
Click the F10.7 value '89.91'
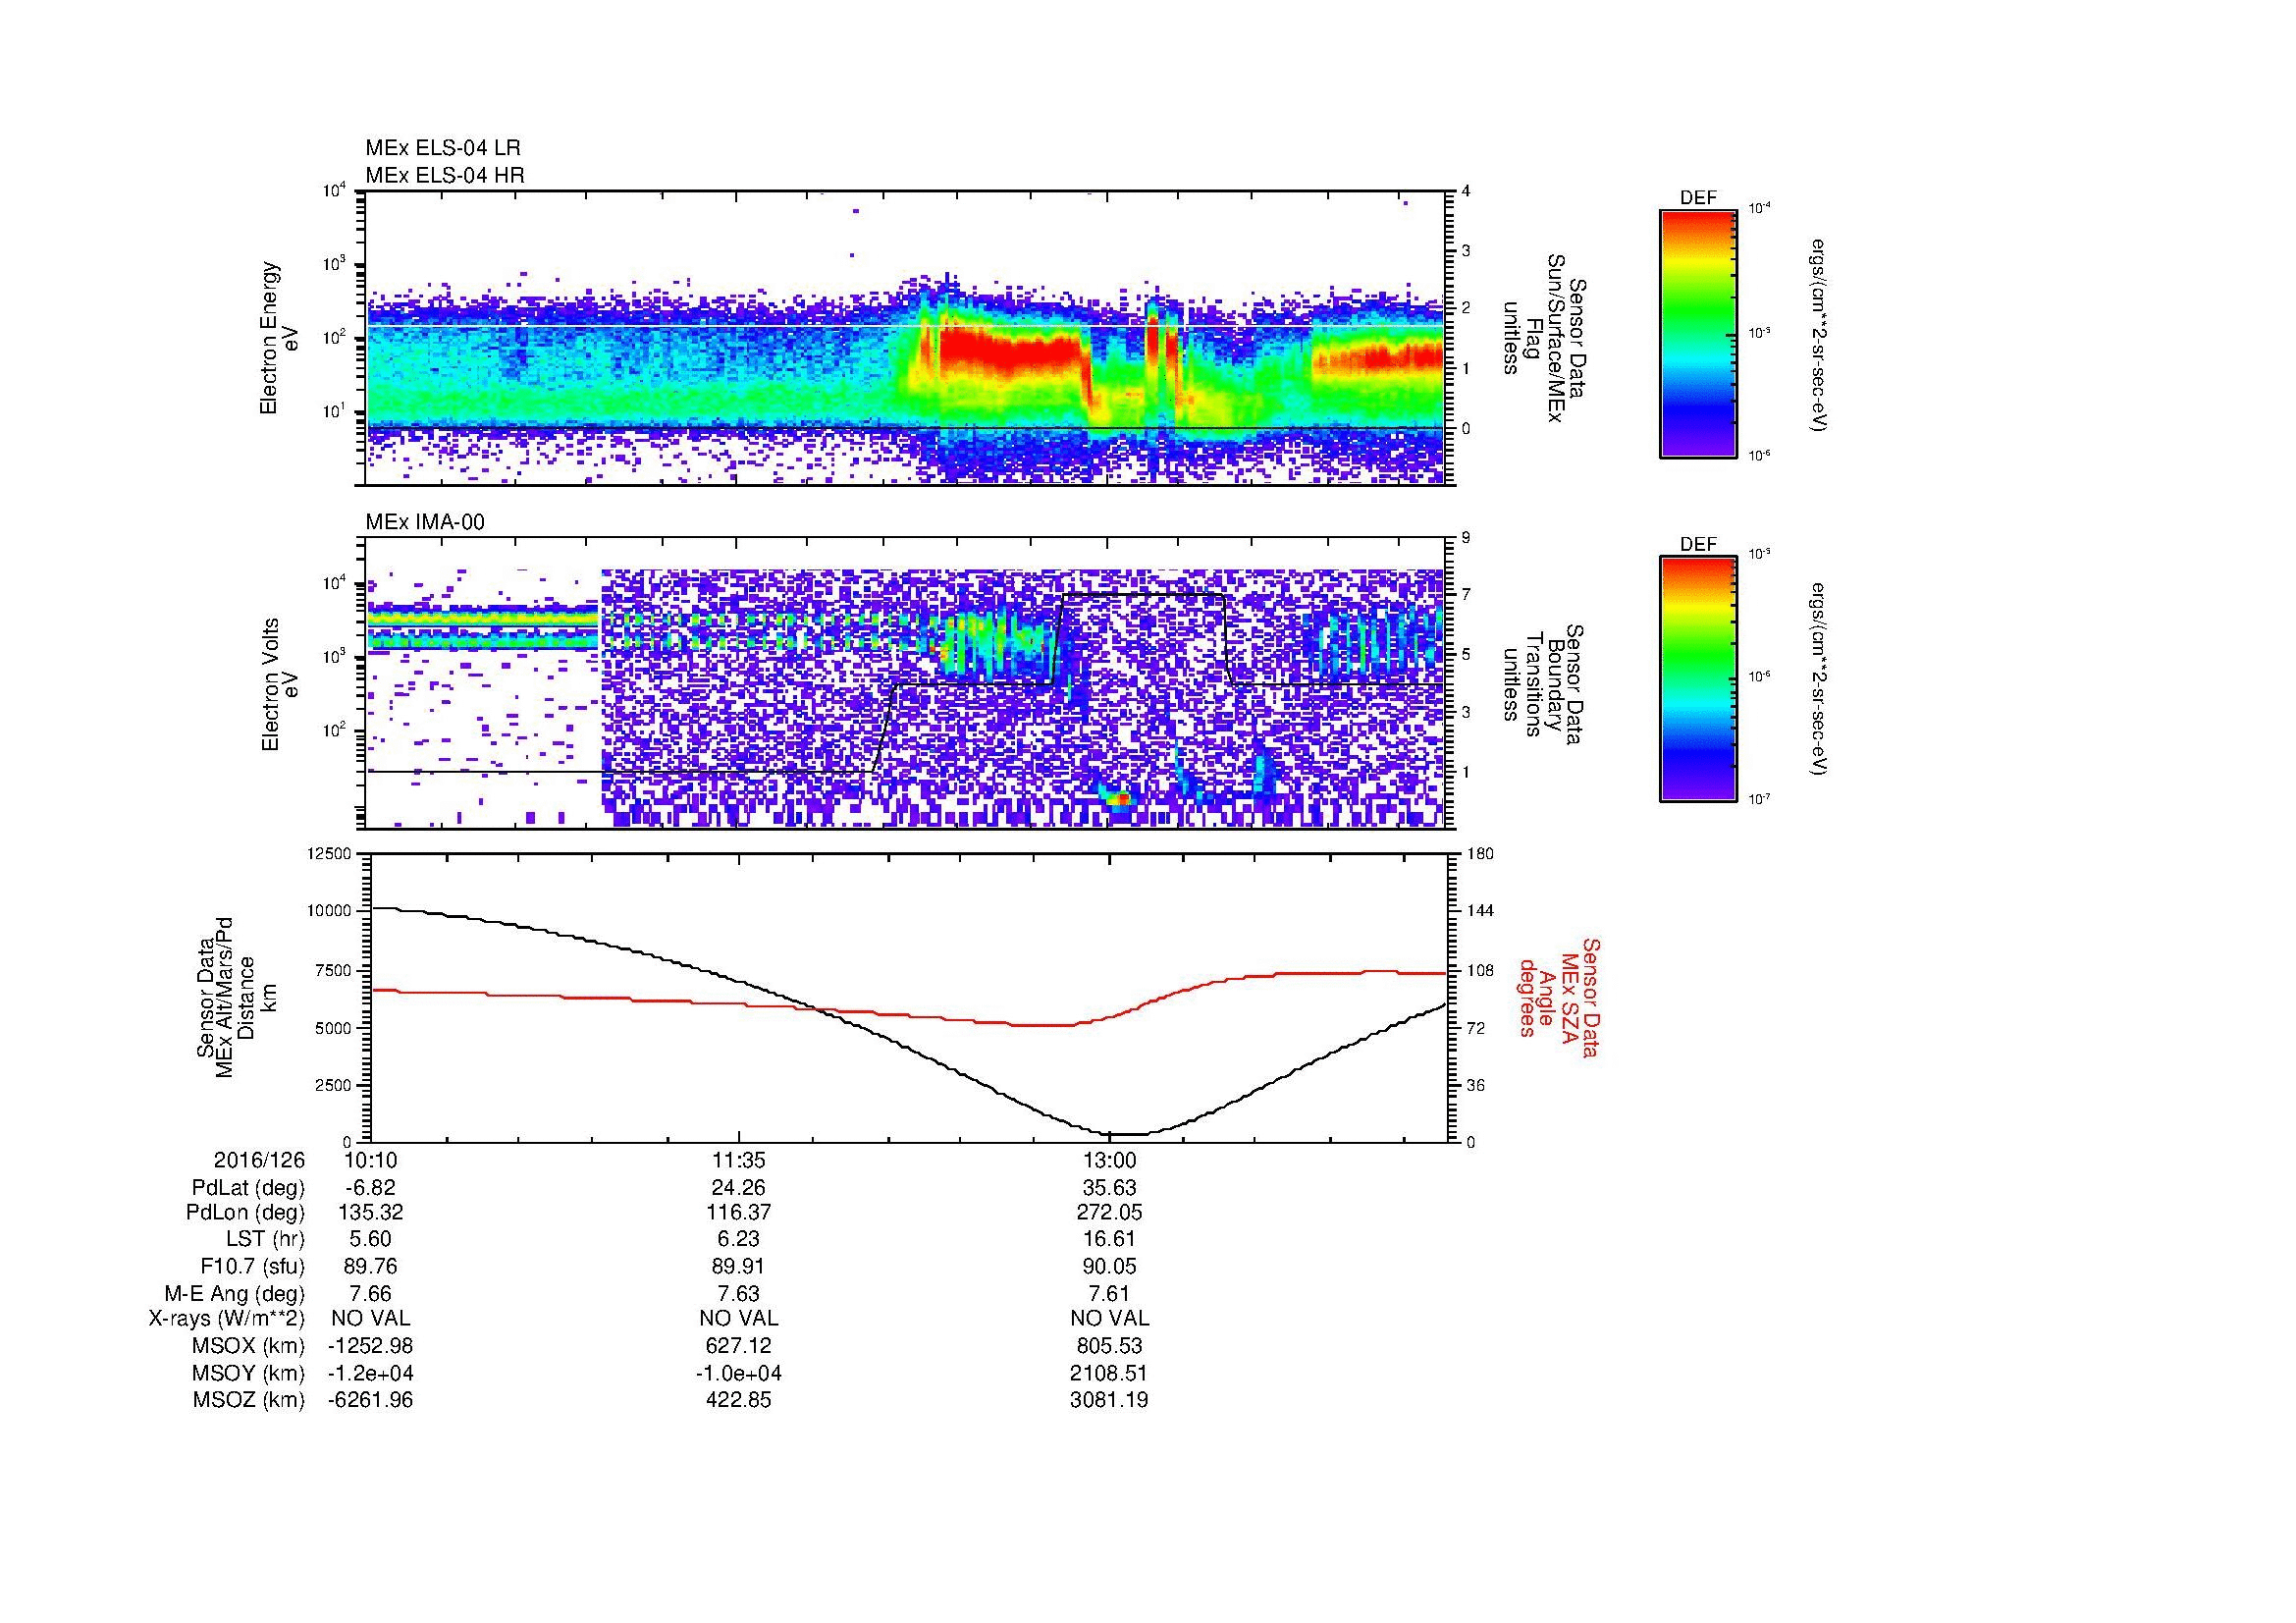click(x=739, y=1266)
